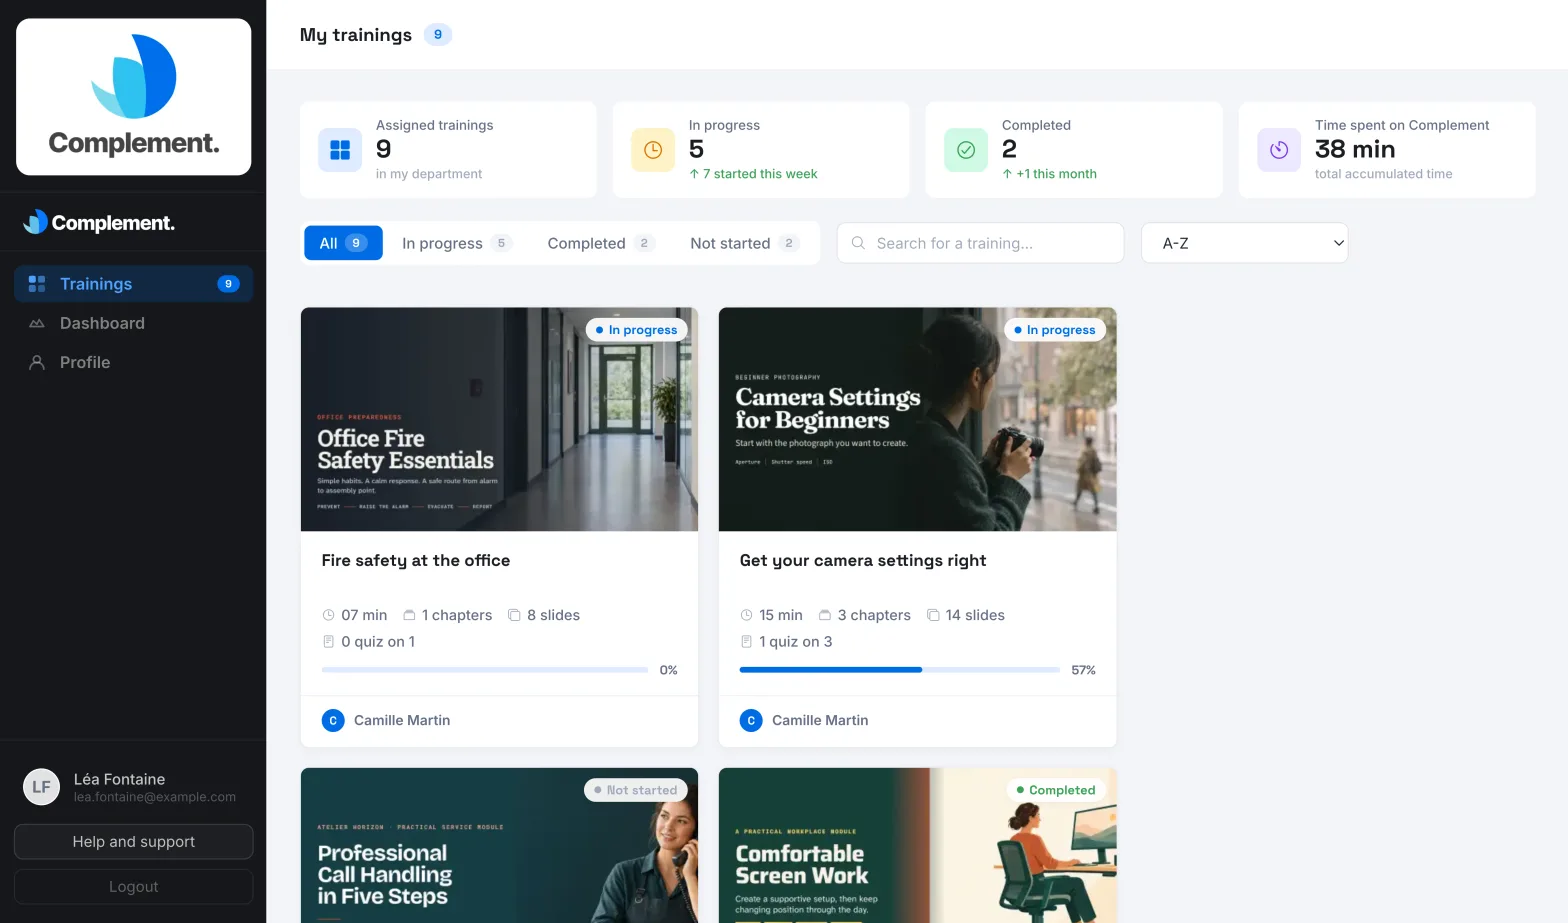Focus the Search for a training field
The width and height of the screenshot is (1568, 923).
[980, 243]
